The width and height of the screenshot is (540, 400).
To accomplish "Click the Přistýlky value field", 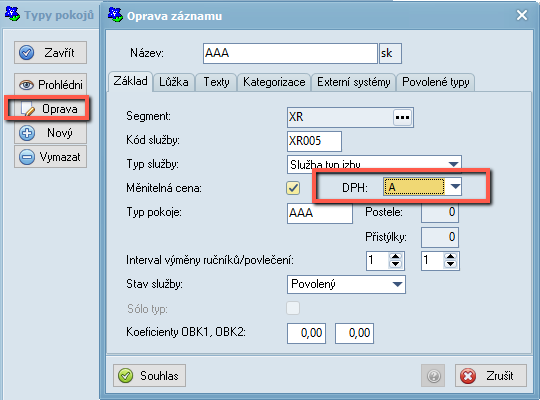I will coord(440,237).
